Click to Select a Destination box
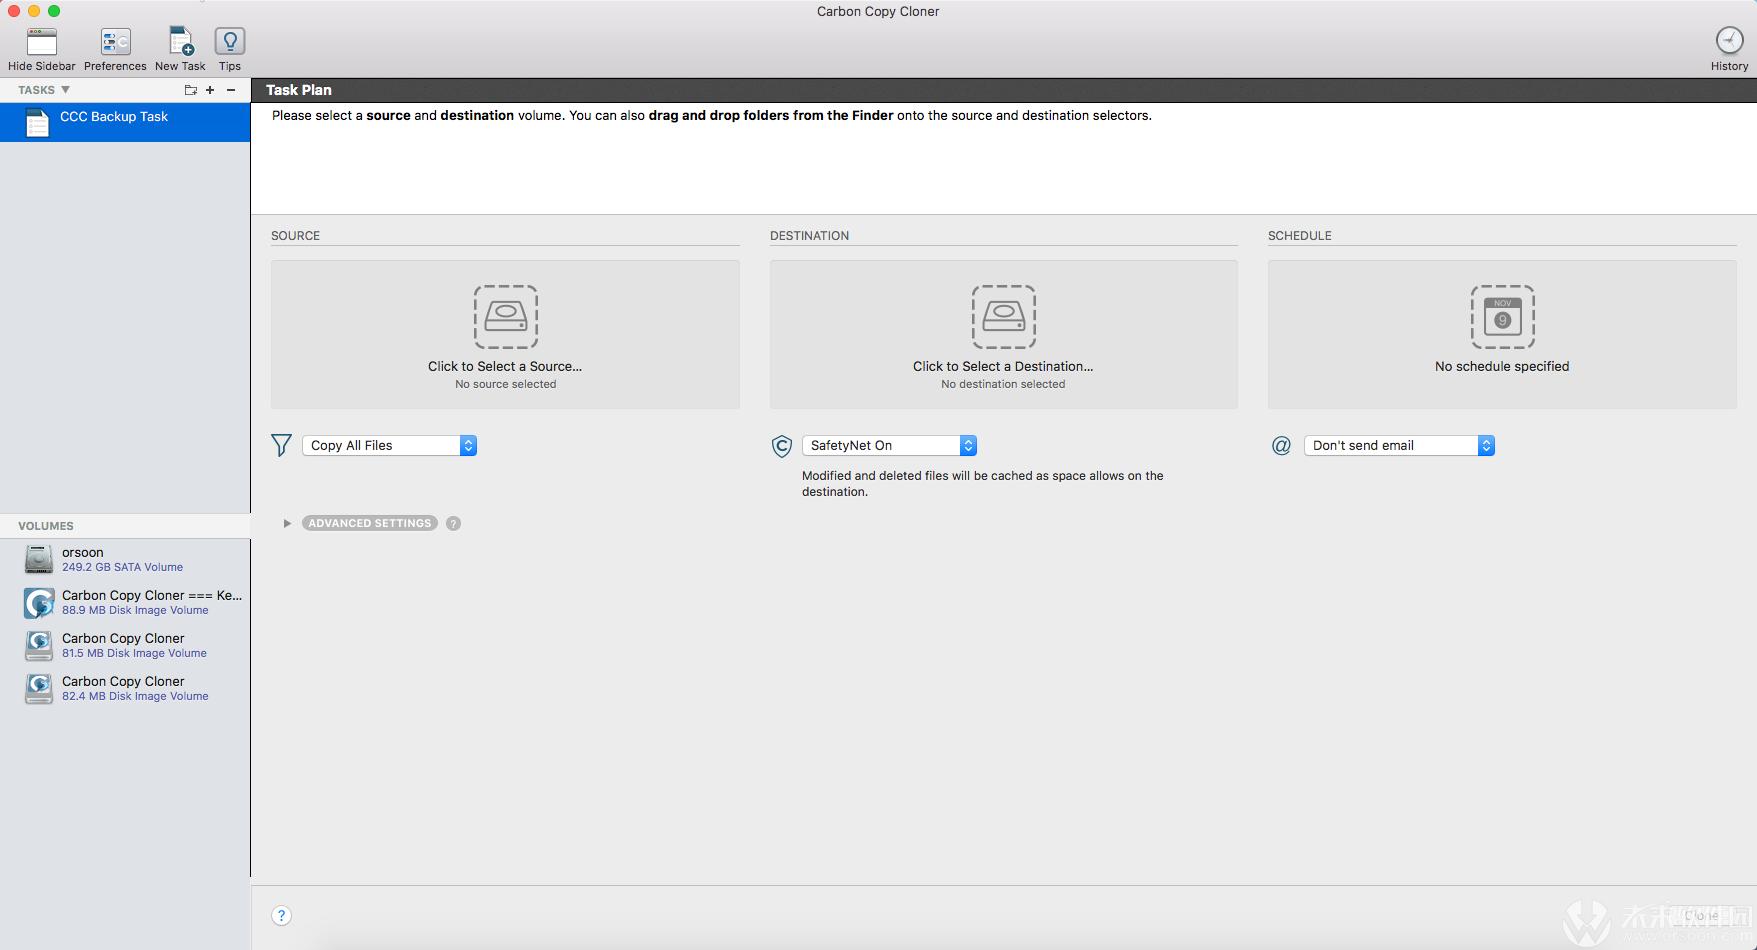The height and width of the screenshot is (950, 1757). tap(1003, 335)
